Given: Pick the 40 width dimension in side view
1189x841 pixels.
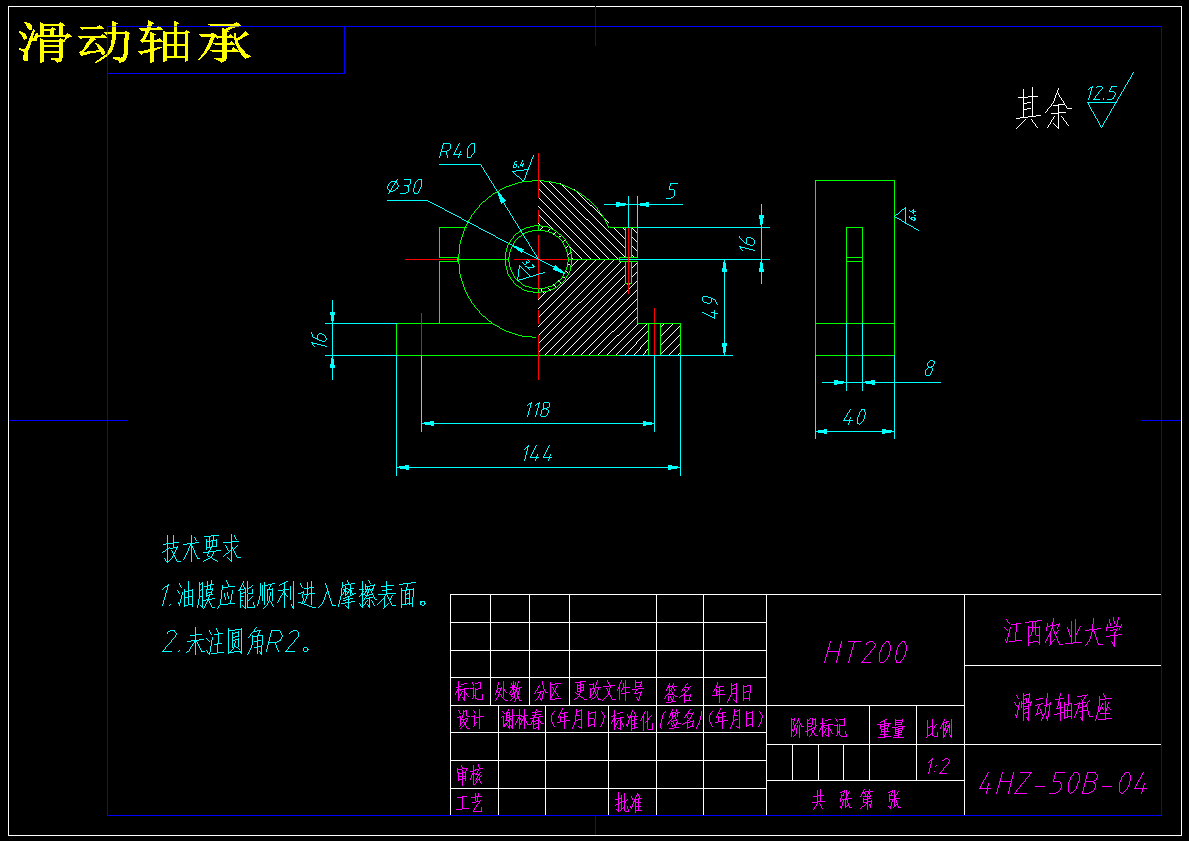Looking at the screenshot, I should (x=855, y=417).
